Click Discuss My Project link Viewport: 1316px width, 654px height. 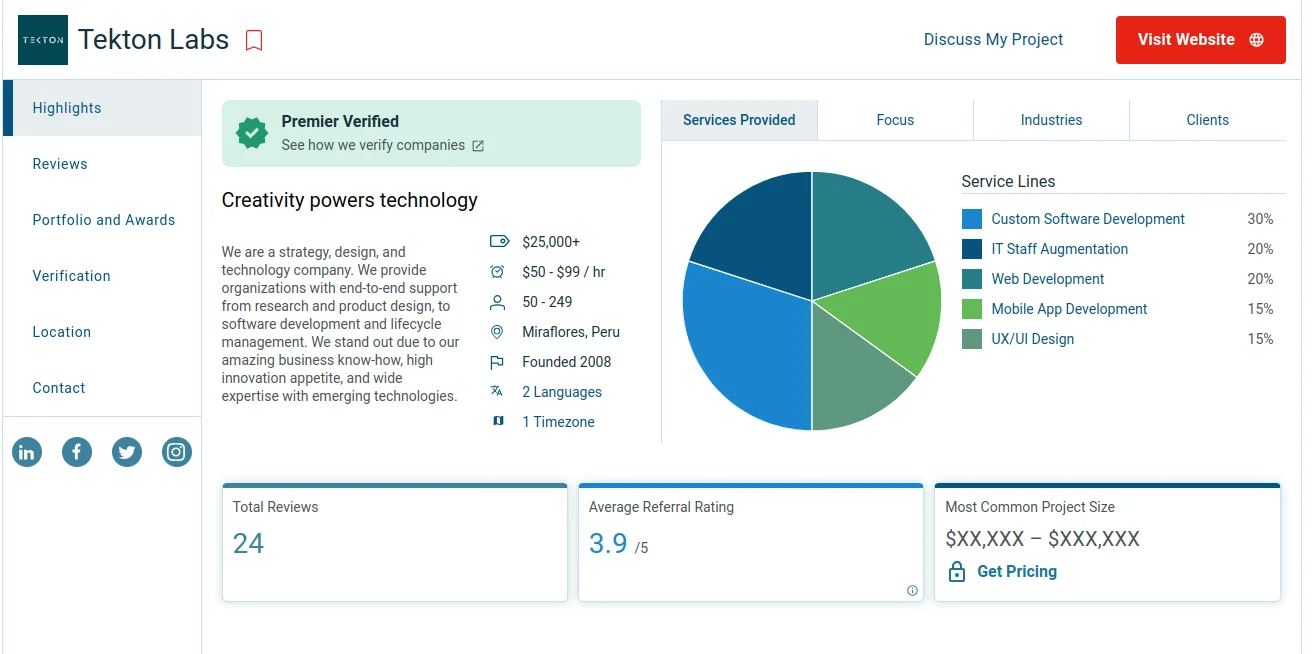tap(993, 40)
